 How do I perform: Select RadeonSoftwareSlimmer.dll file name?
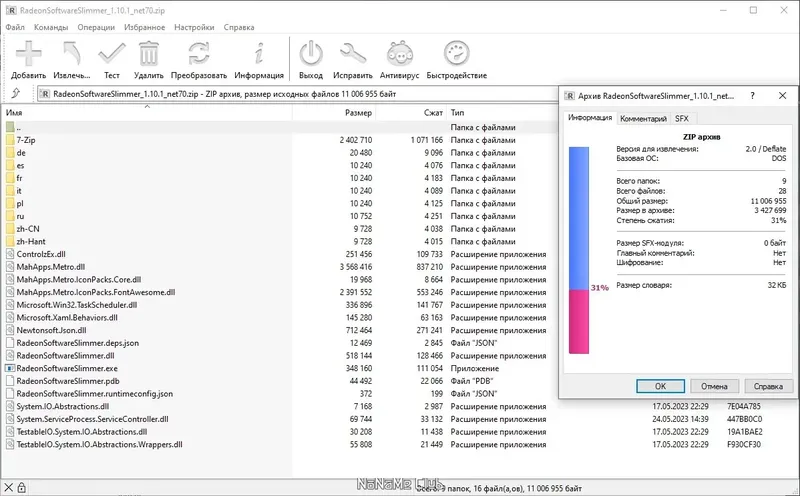pyautogui.click(x=65, y=356)
